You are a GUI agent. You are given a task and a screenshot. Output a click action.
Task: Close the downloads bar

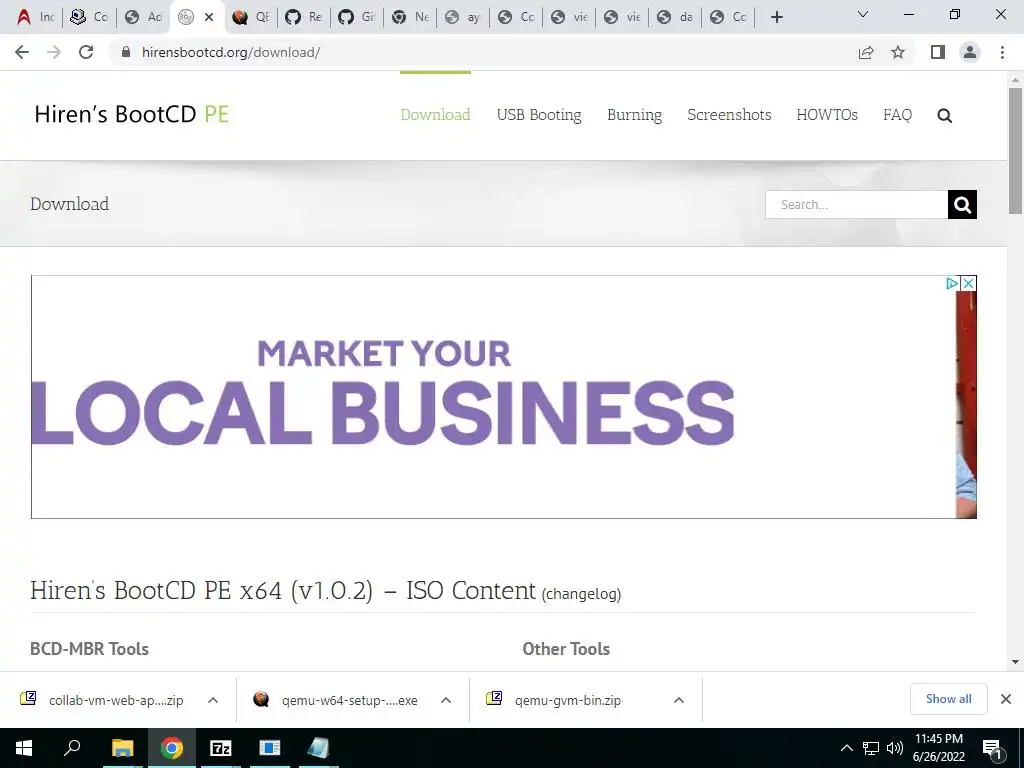coord(1006,699)
